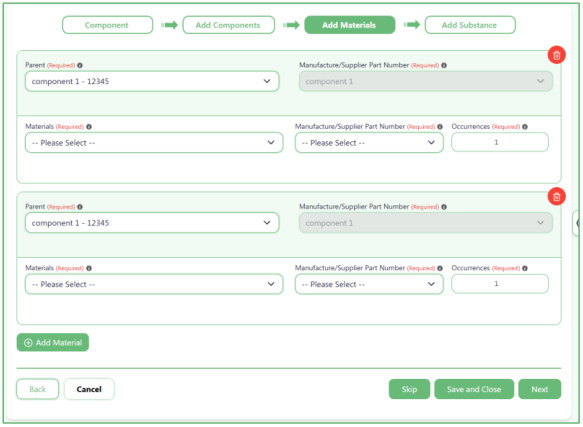This screenshot has width=583, height=427.
Task: Info icon beside second material's part number
Action: [440, 268]
